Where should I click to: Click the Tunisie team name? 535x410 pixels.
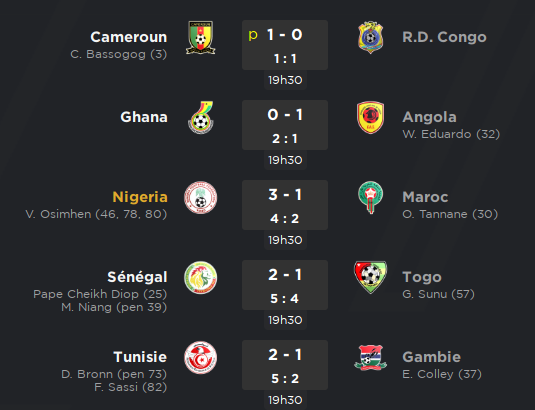pyautogui.click(x=140, y=357)
